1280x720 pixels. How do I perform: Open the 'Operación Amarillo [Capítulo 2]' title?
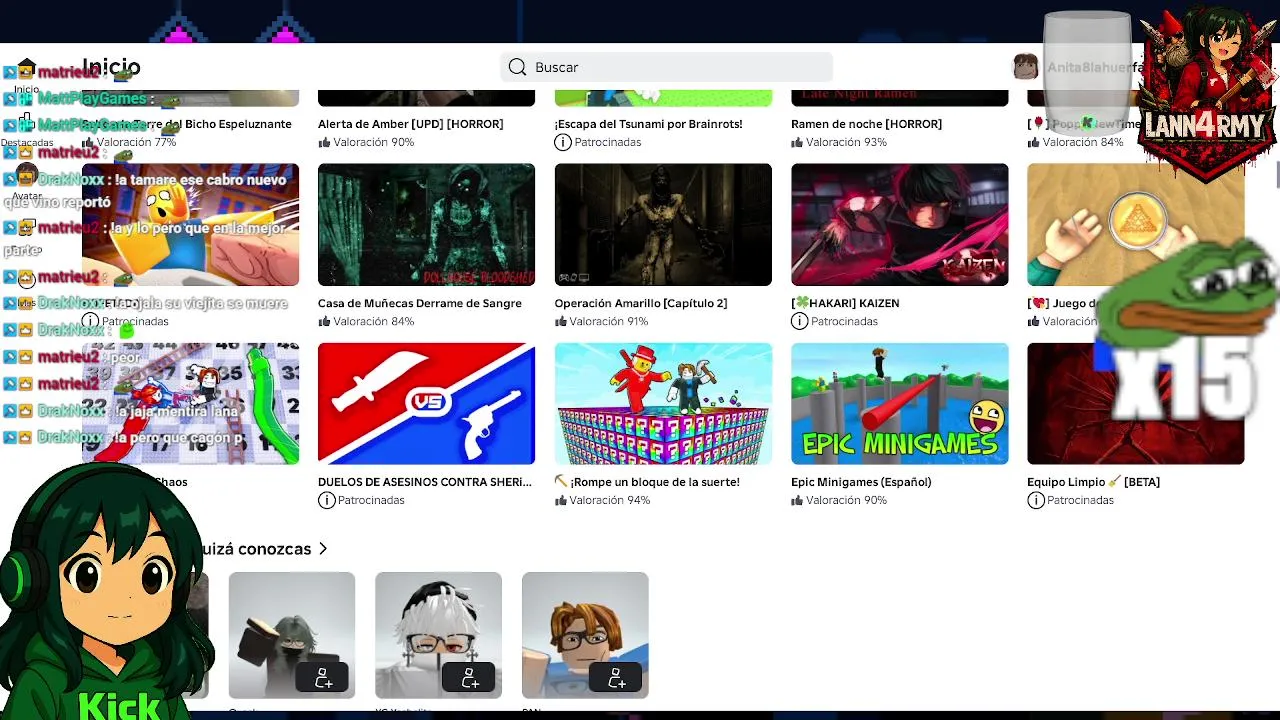click(x=640, y=303)
